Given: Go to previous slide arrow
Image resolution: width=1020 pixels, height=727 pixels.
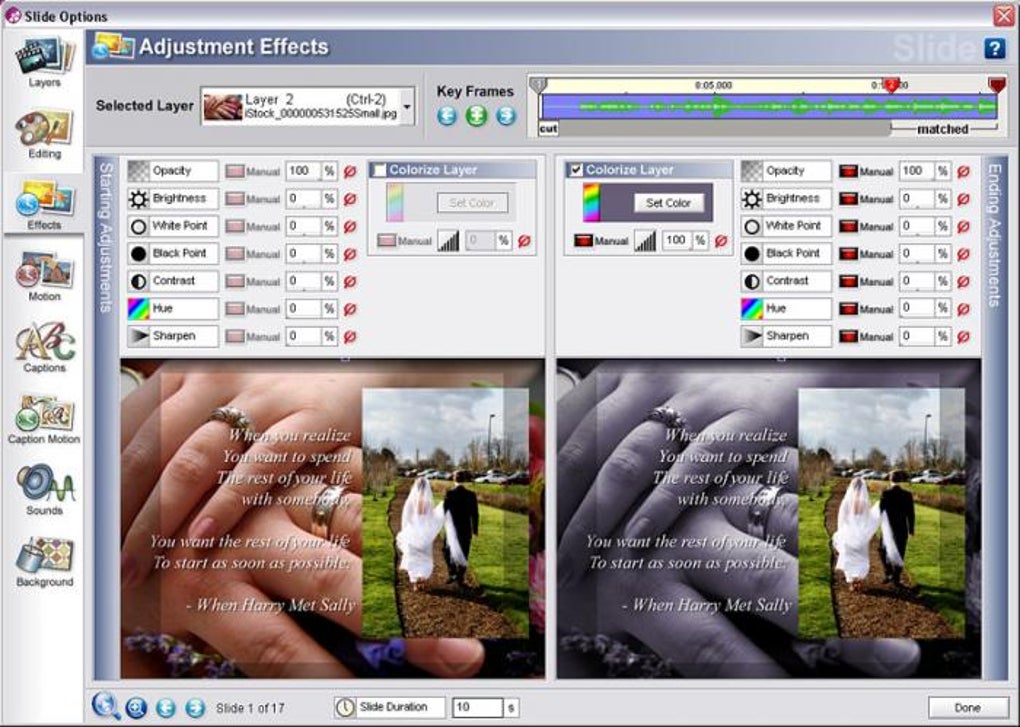Looking at the screenshot, I should (165, 707).
